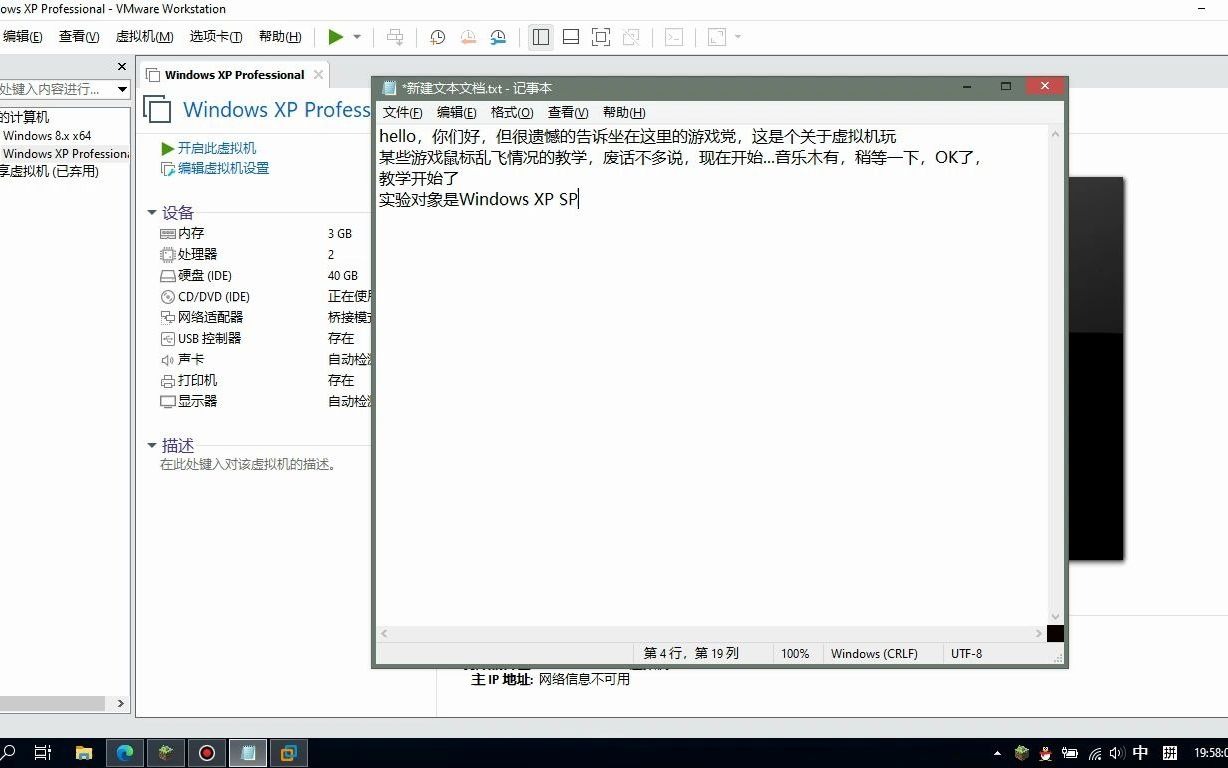This screenshot has height=768, width=1228.
Task: Click the 打印机 device entry
Action: (x=189, y=380)
